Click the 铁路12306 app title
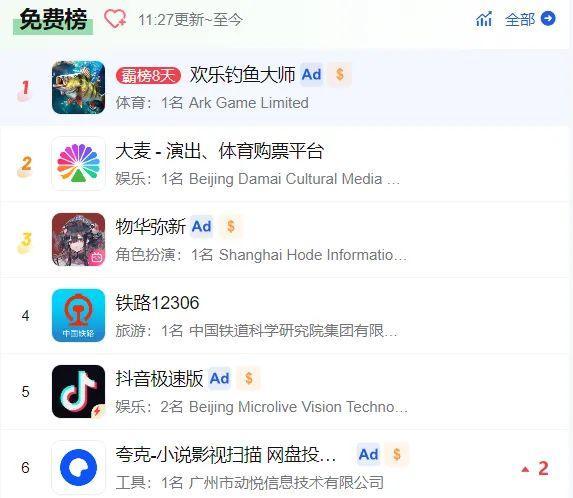The image size is (573, 498). (x=157, y=303)
